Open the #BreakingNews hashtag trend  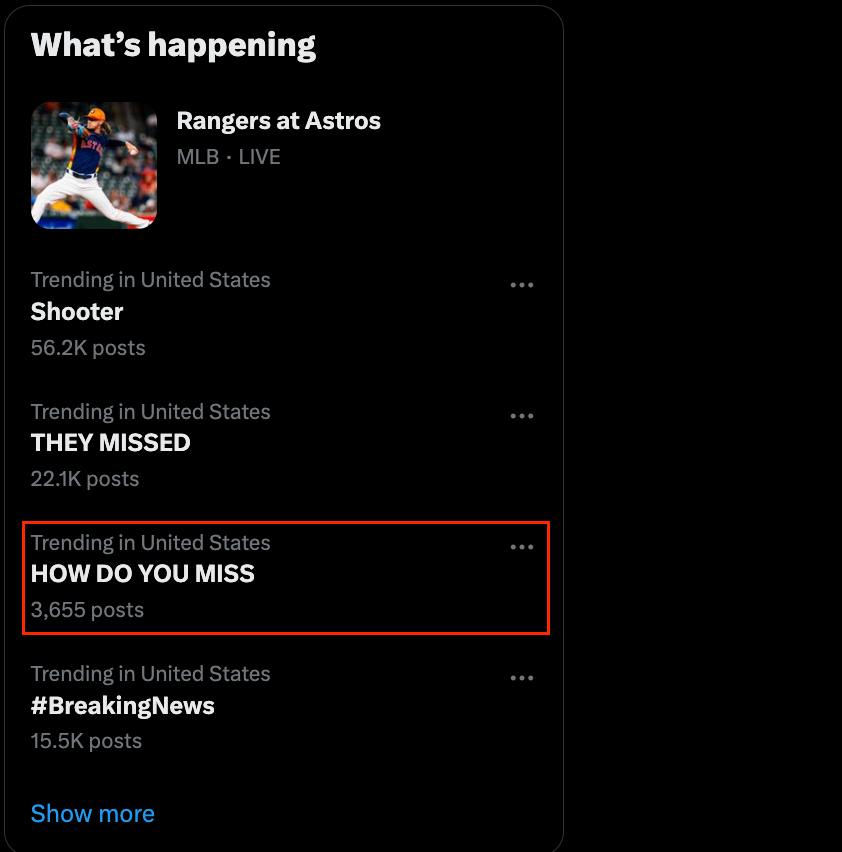click(x=122, y=706)
